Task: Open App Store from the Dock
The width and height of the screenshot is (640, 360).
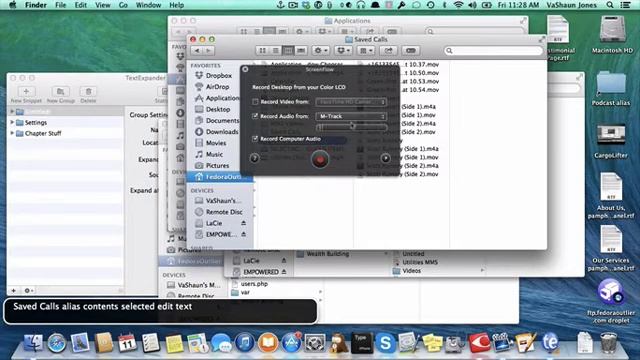Action: (291, 343)
